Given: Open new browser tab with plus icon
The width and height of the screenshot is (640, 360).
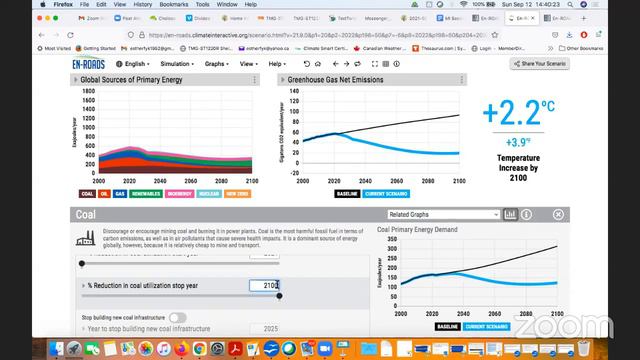Looking at the screenshot, I should tap(584, 18).
